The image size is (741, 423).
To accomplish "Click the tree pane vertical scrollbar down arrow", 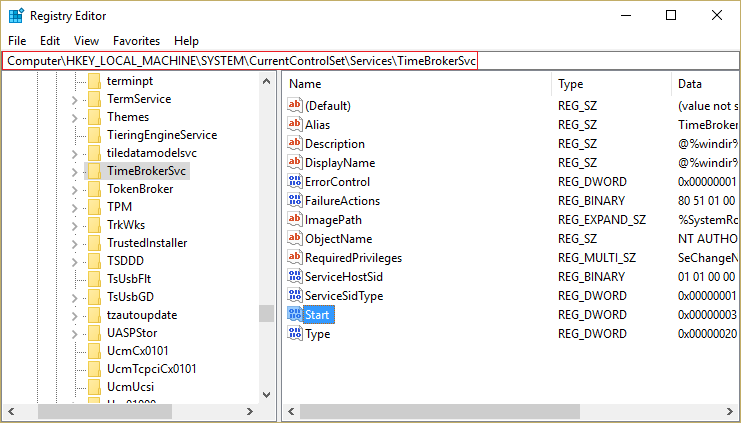I will pyautogui.click(x=266, y=394).
